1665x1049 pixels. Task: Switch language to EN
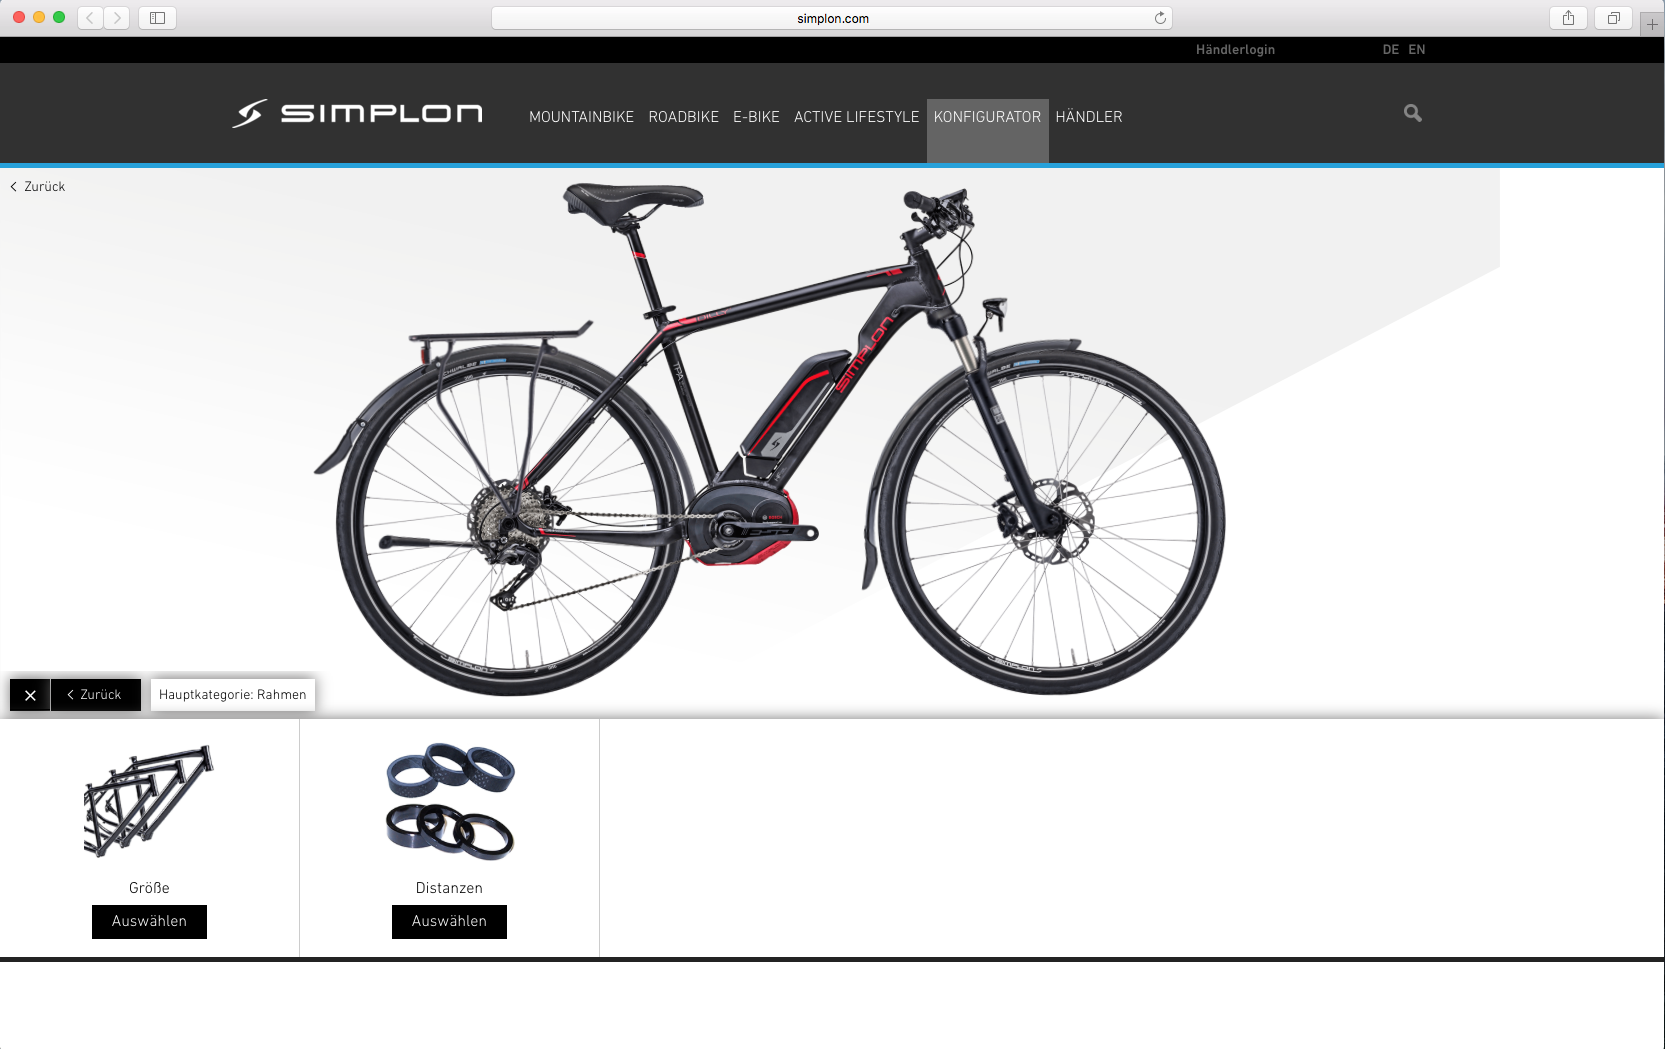coord(1417,50)
